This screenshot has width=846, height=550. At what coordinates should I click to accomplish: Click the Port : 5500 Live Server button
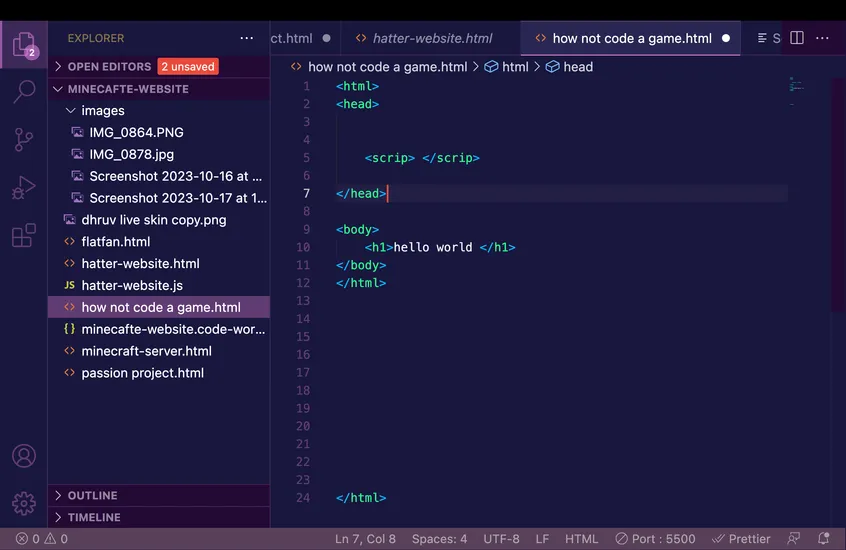(655, 539)
